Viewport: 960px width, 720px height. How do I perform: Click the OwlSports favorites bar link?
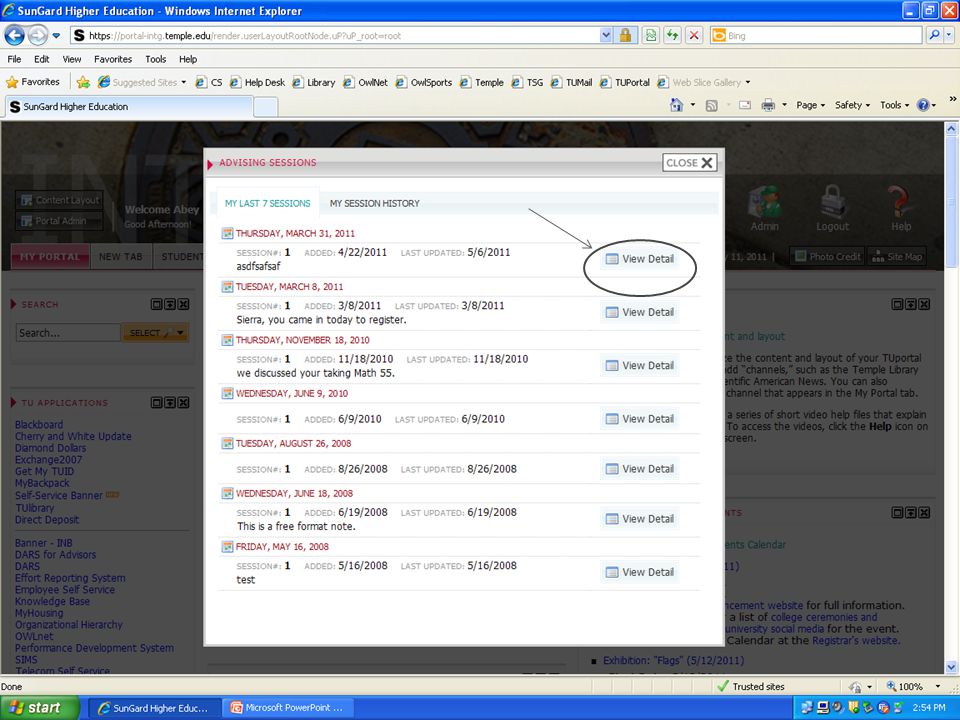pos(424,82)
